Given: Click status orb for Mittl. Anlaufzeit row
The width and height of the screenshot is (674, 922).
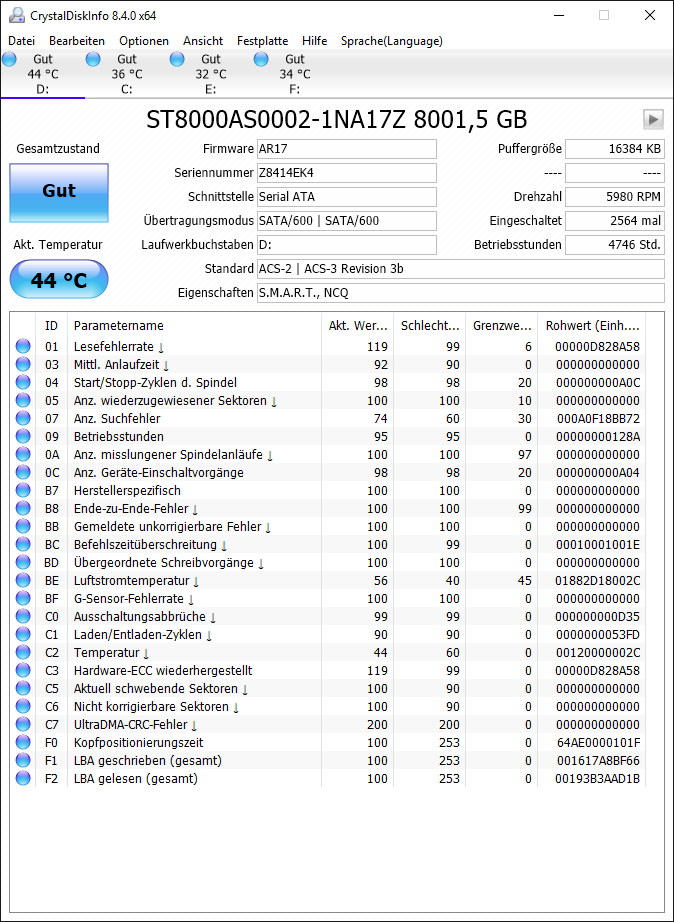Looking at the screenshot, I should tap(23, 365).
